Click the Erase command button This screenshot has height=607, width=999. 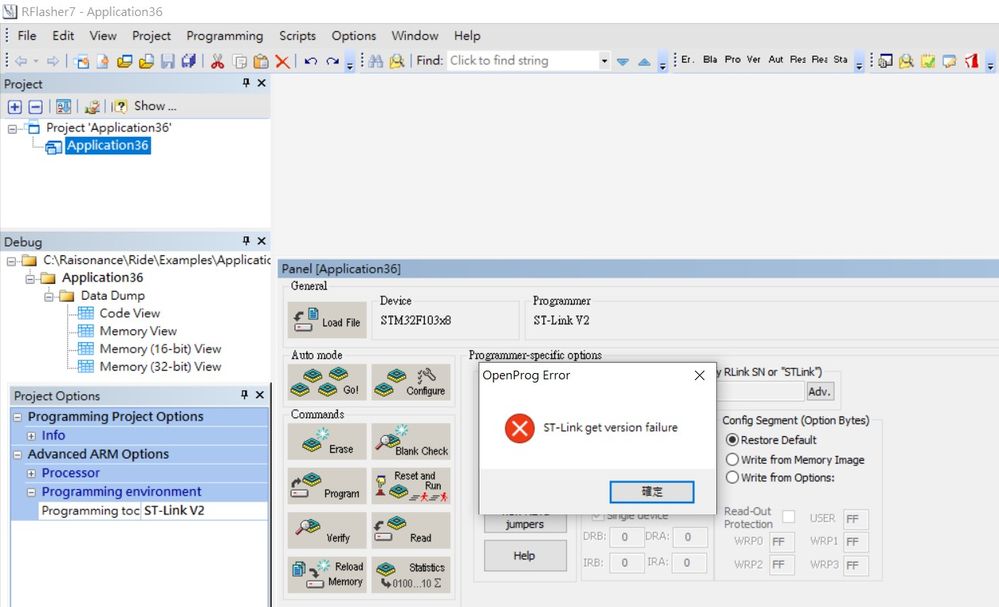tap(327, 441)
